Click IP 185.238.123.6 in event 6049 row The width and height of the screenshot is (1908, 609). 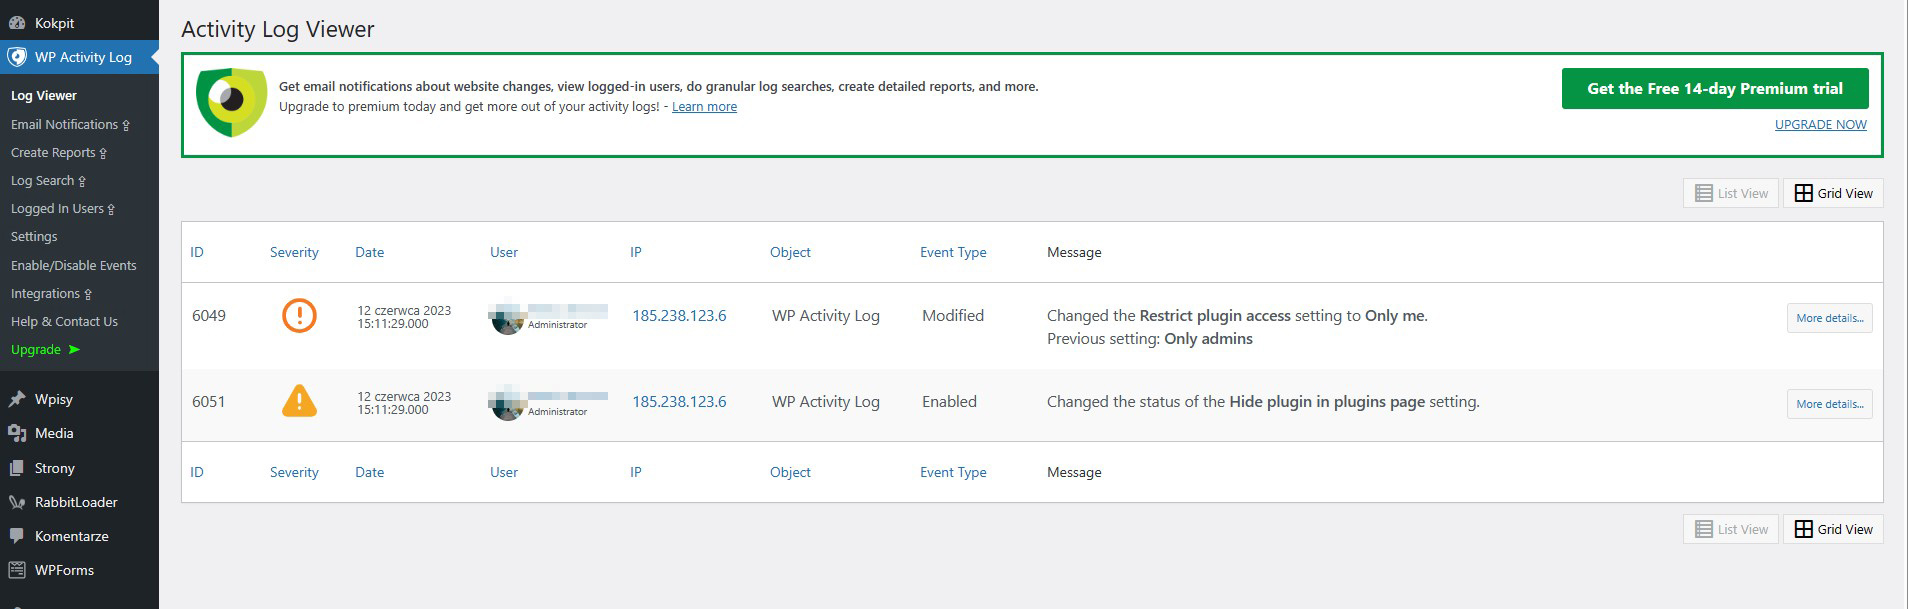pos(679,316)
